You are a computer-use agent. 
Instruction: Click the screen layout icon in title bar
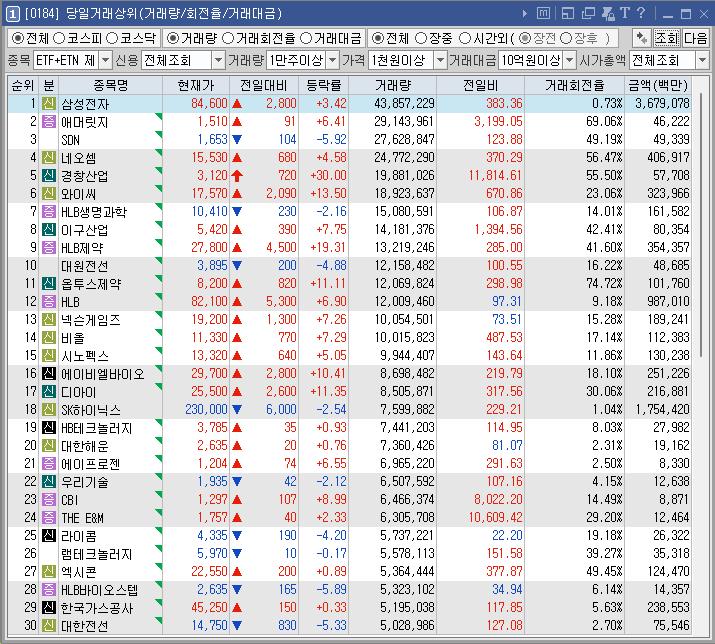[x=568, y=14]
